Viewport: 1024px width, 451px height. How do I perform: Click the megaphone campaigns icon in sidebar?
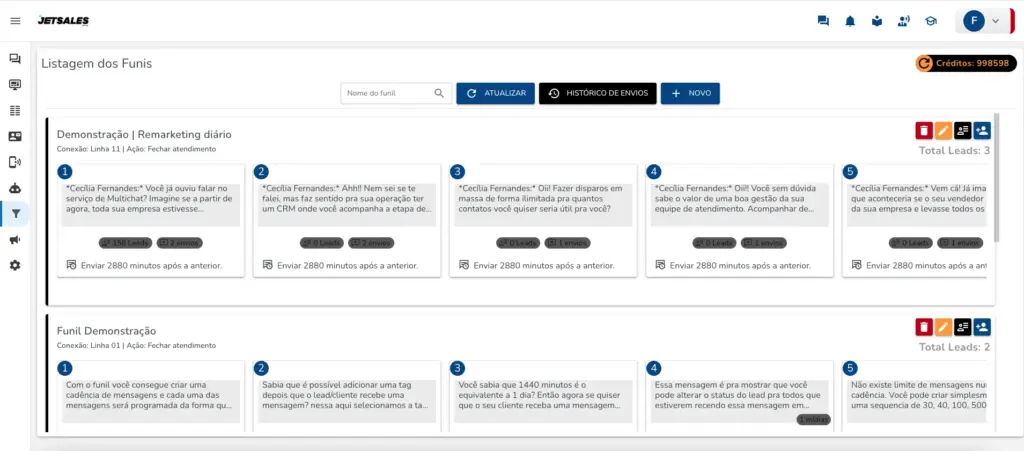(15, 239)
